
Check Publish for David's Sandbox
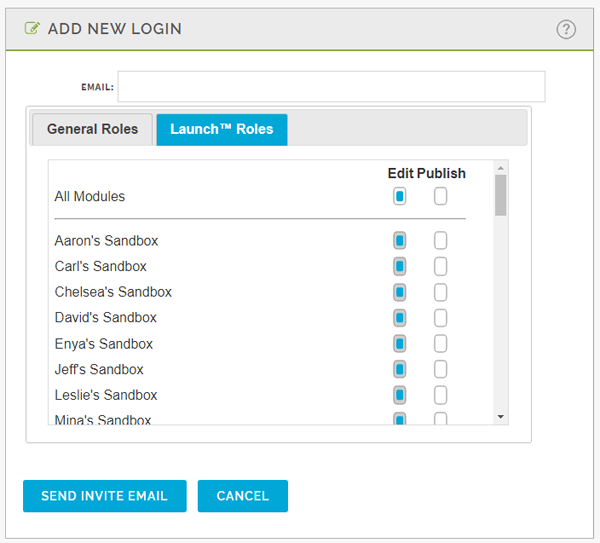pos(440,318)
